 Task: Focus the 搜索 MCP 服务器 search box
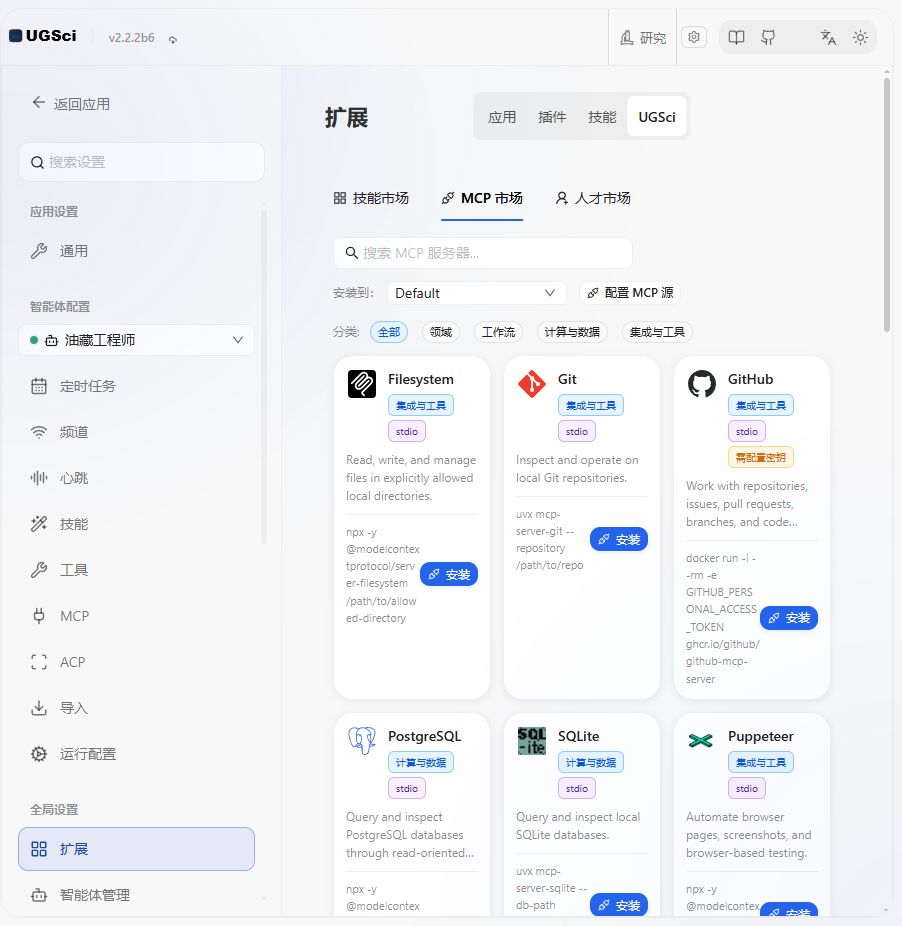pyautogui.click(x=483, y=253)
